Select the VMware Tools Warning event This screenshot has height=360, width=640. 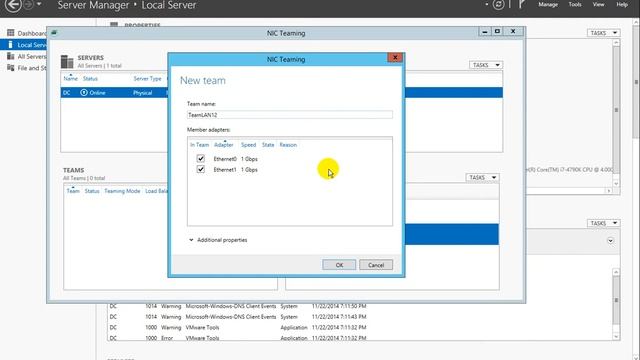click(238, 327)
